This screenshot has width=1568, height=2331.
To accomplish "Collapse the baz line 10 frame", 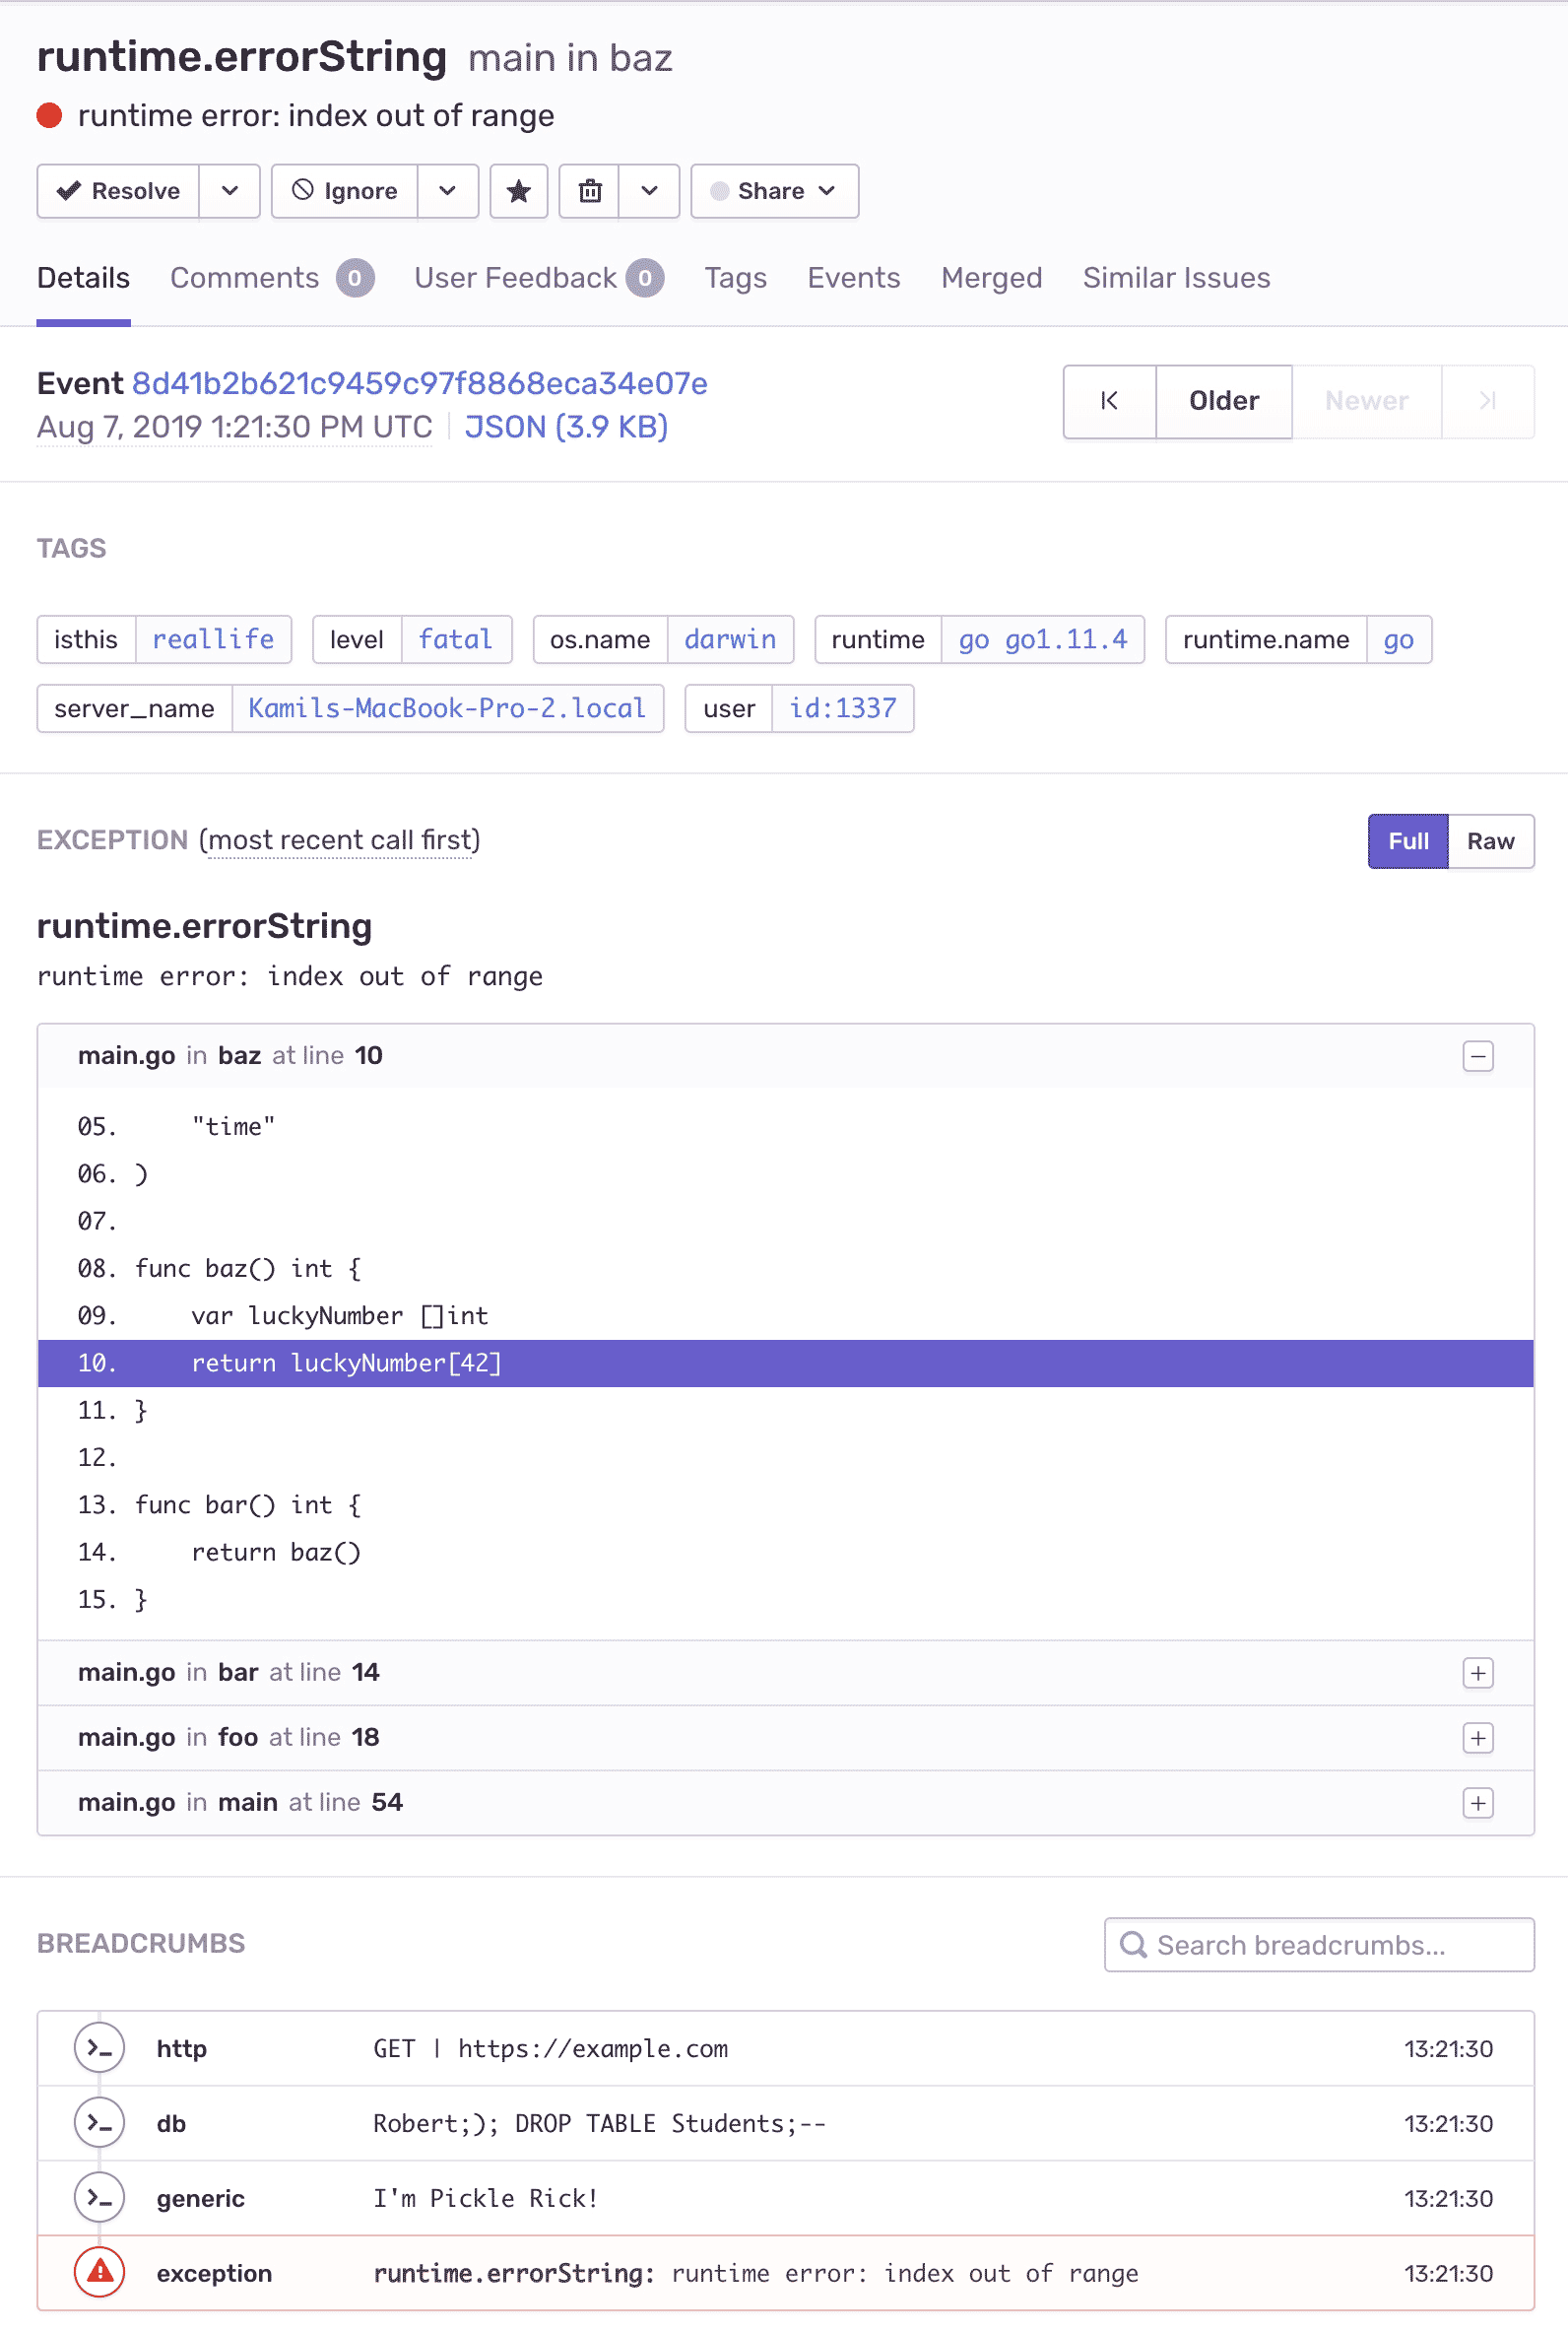I will click(x=1477, y=1056).
